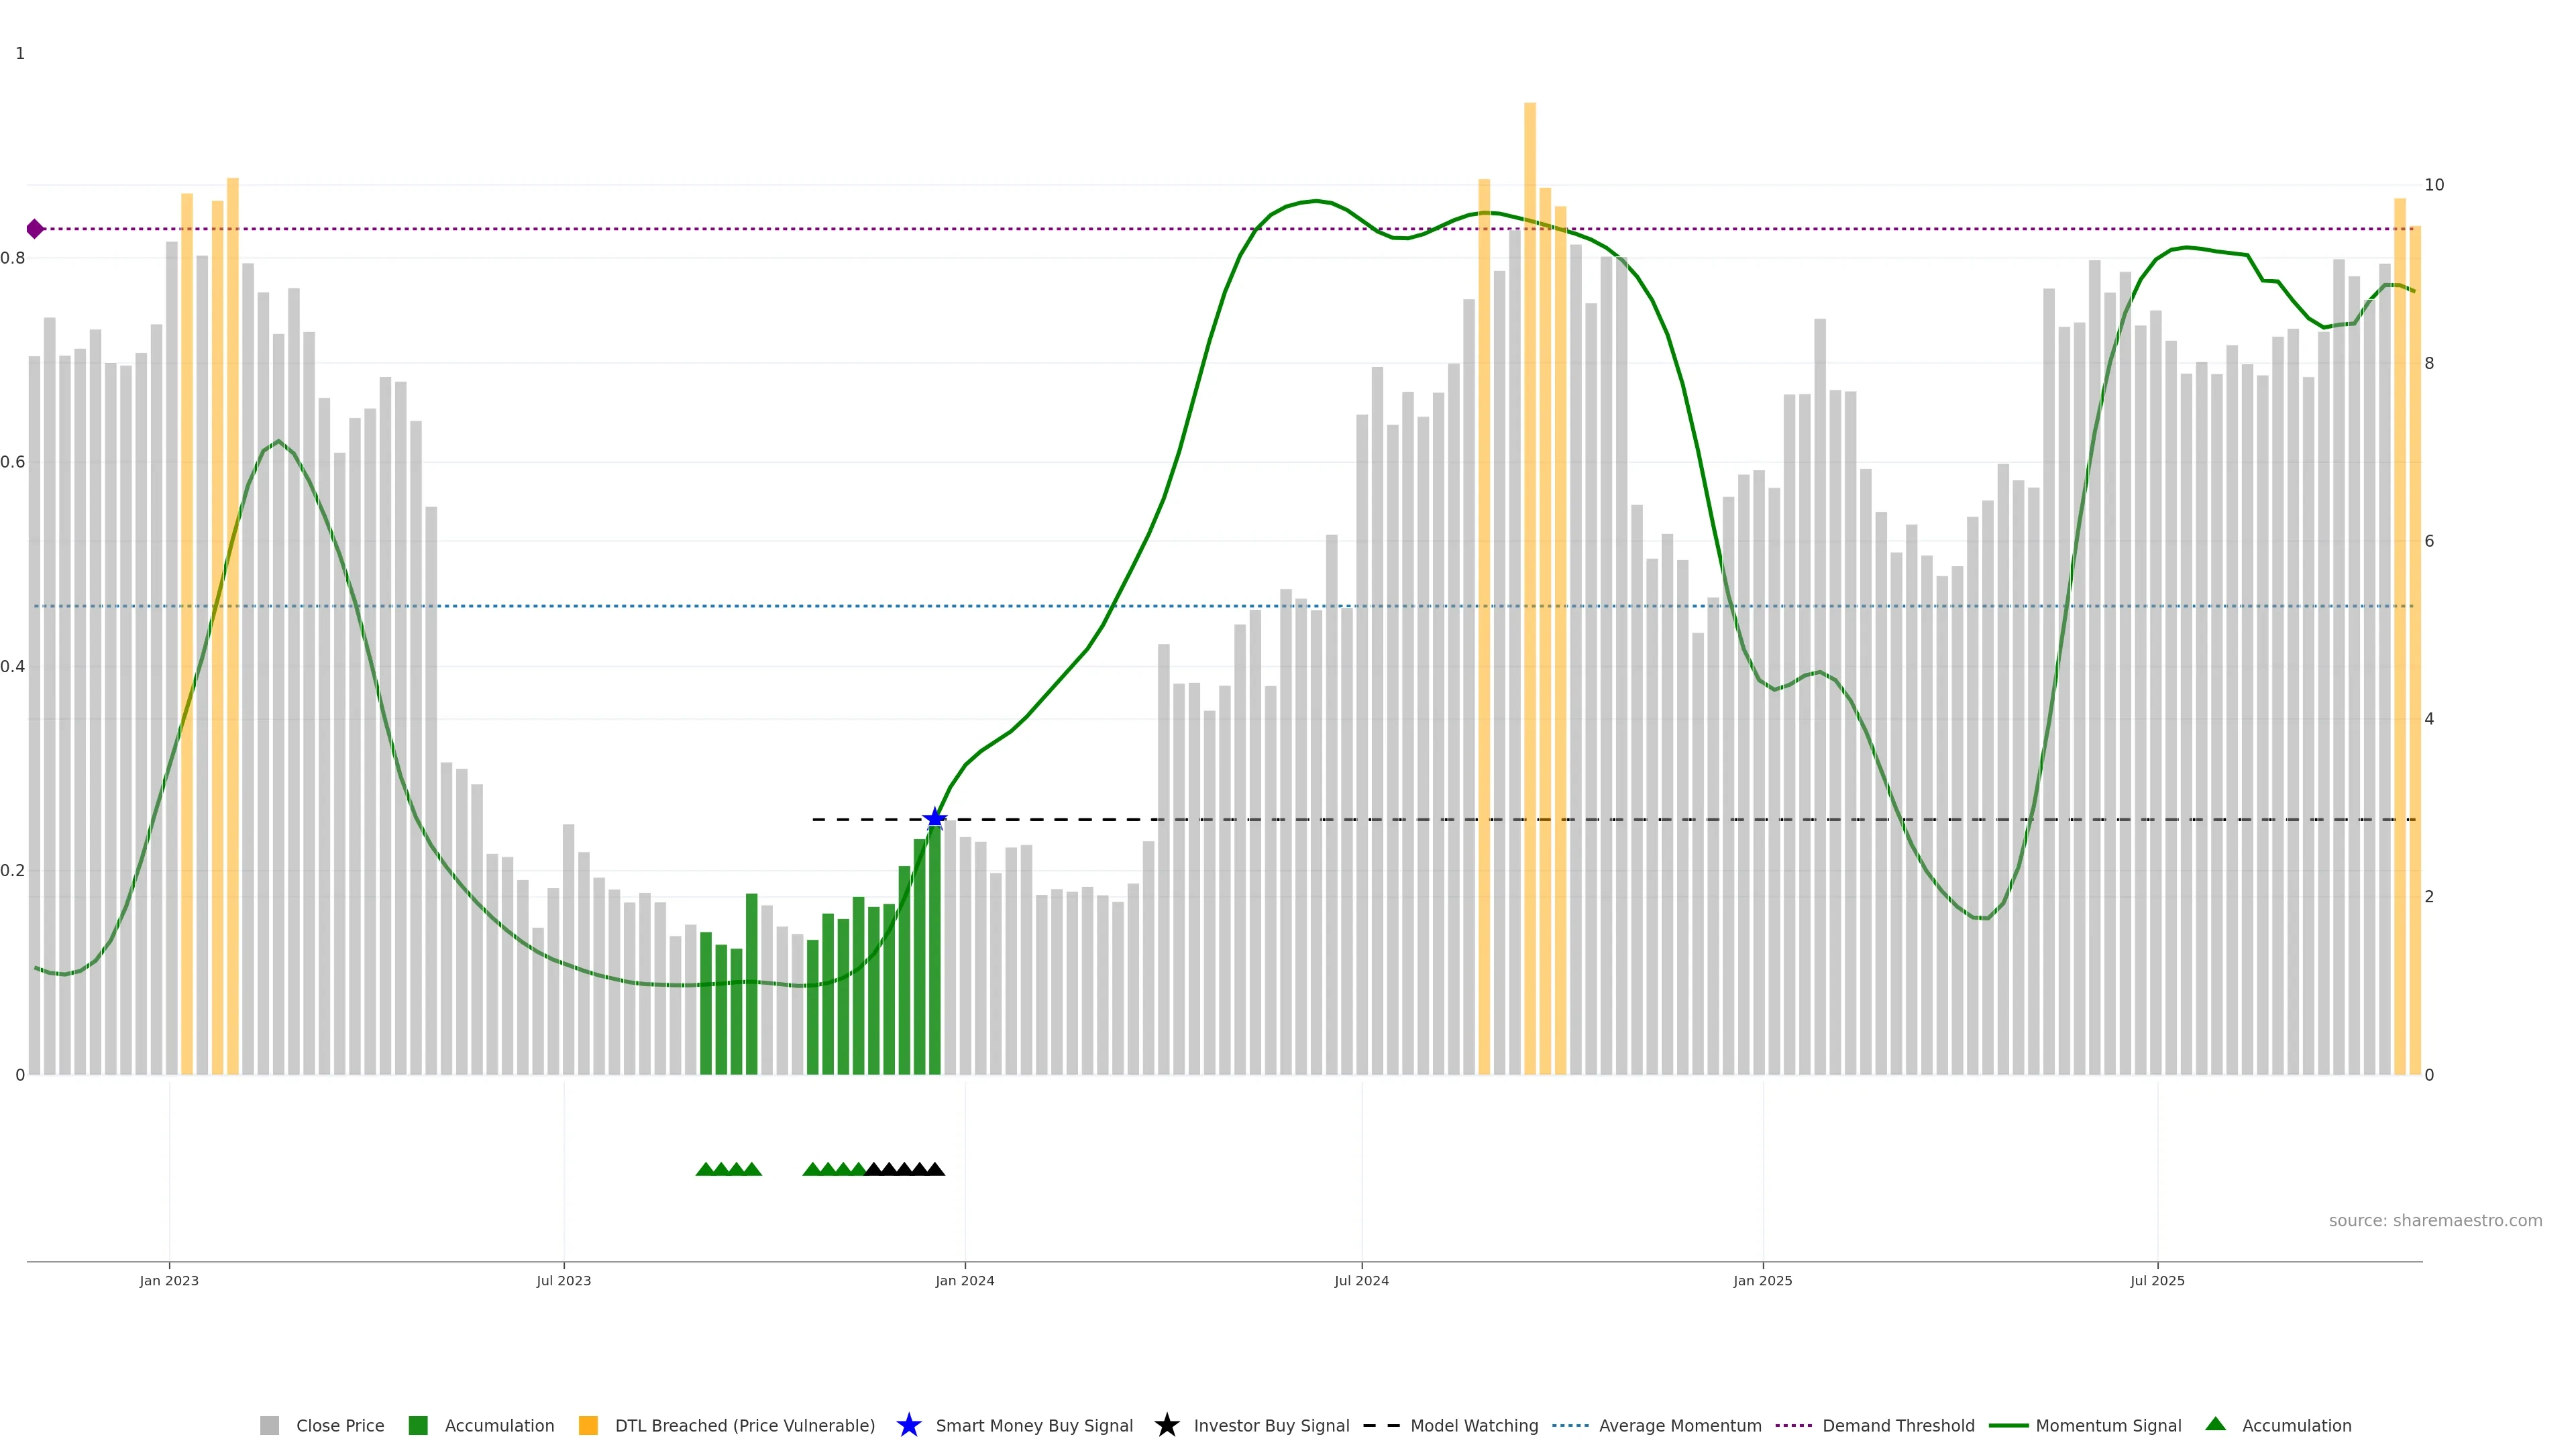The image size is (2576, 1449).
Task: Click the orange DTL Breached legend square
Action: [588, 1425]
